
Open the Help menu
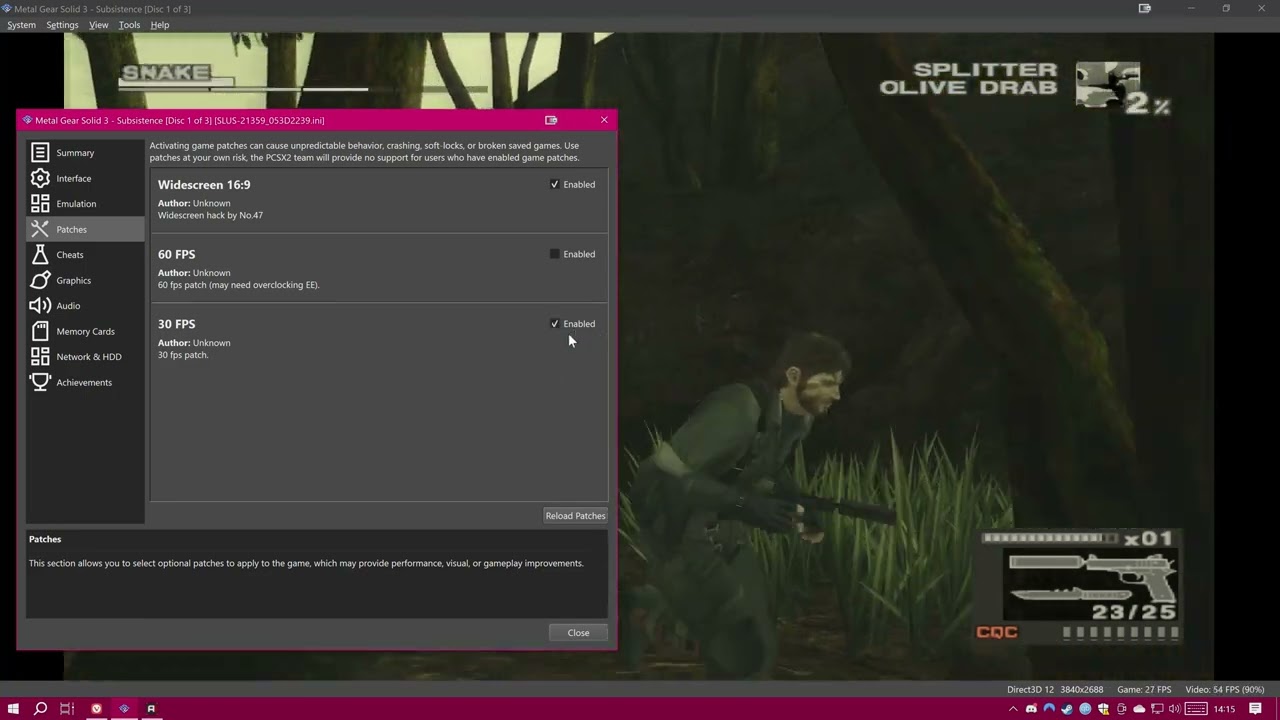160,25
